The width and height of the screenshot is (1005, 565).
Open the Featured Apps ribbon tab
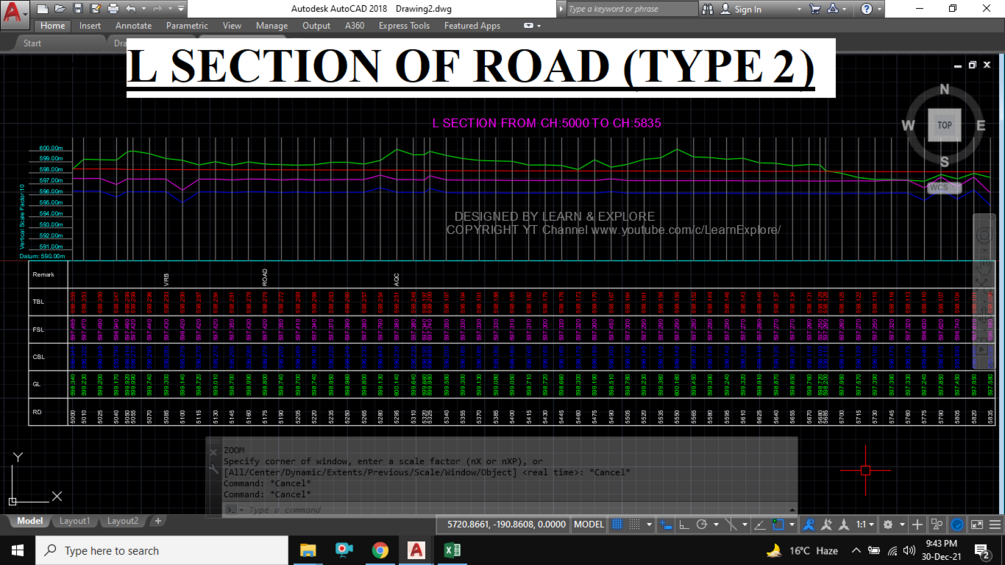(472, 26)
